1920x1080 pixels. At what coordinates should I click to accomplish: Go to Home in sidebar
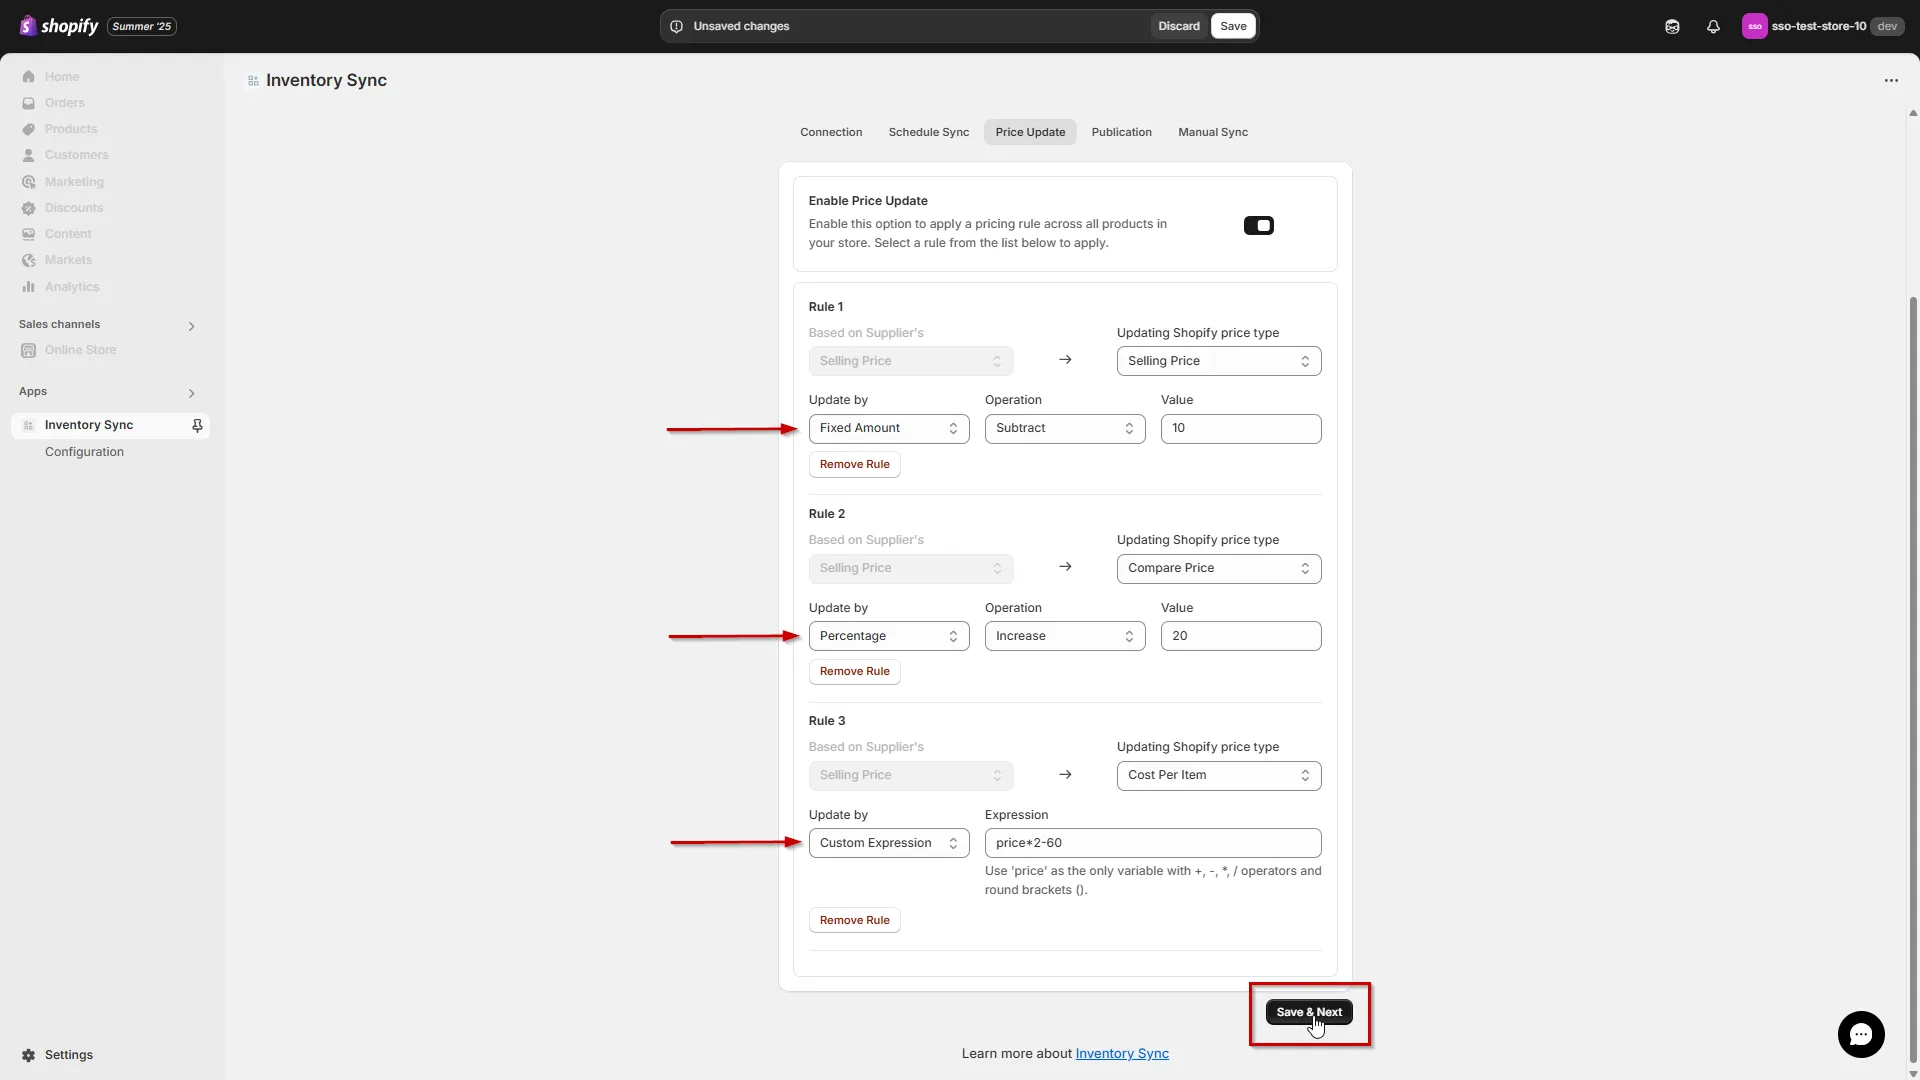click(x=61, y=77)
